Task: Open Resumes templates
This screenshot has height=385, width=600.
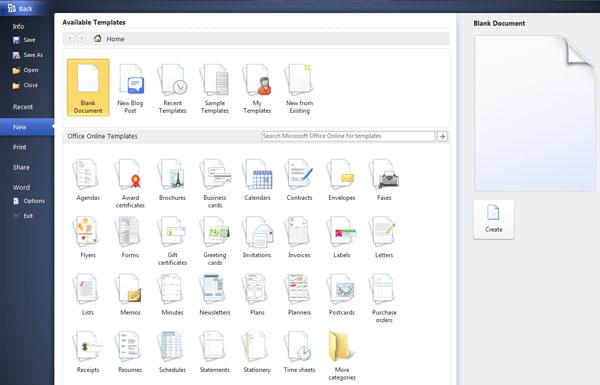Action: [x=130, y=352]
